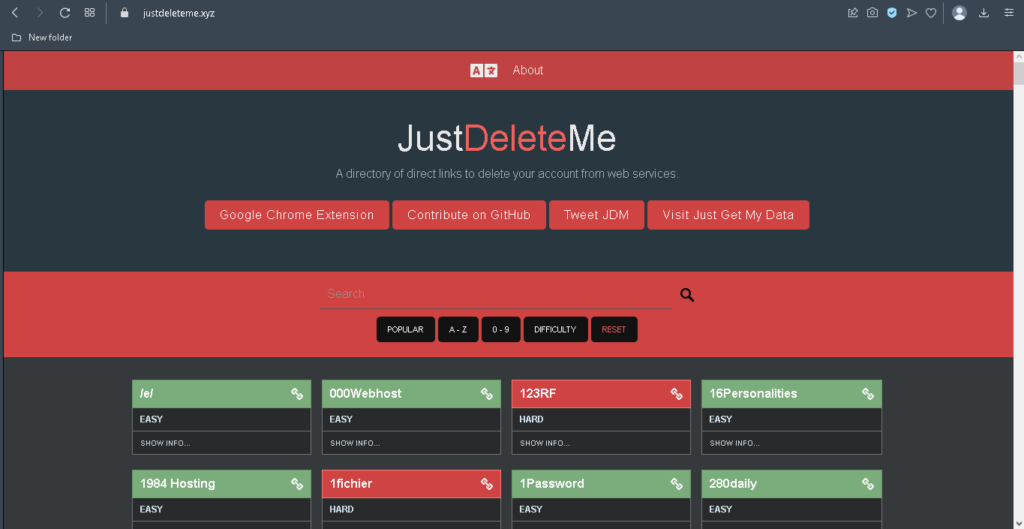Click the vertical scrollbar thumb
This screenshot has width=1024, height=529.
pyautogui.click(x=1018, y=74)
